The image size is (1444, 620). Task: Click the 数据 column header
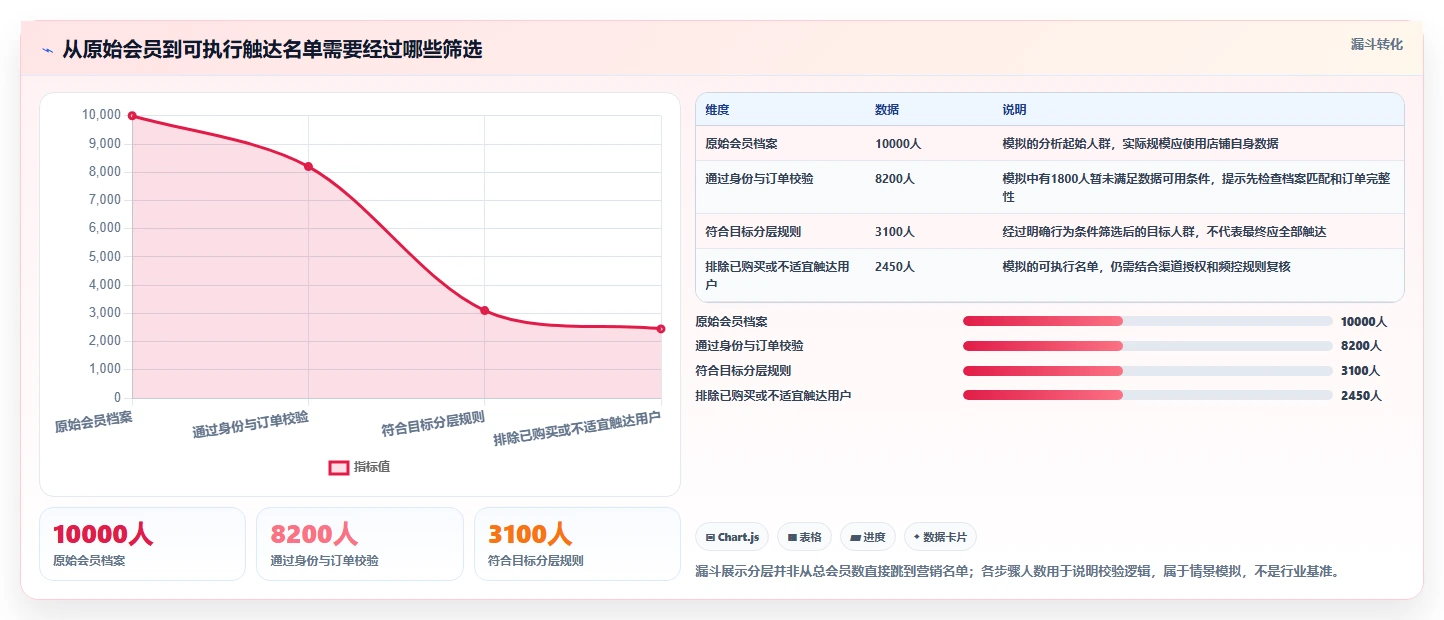point(887,110)
